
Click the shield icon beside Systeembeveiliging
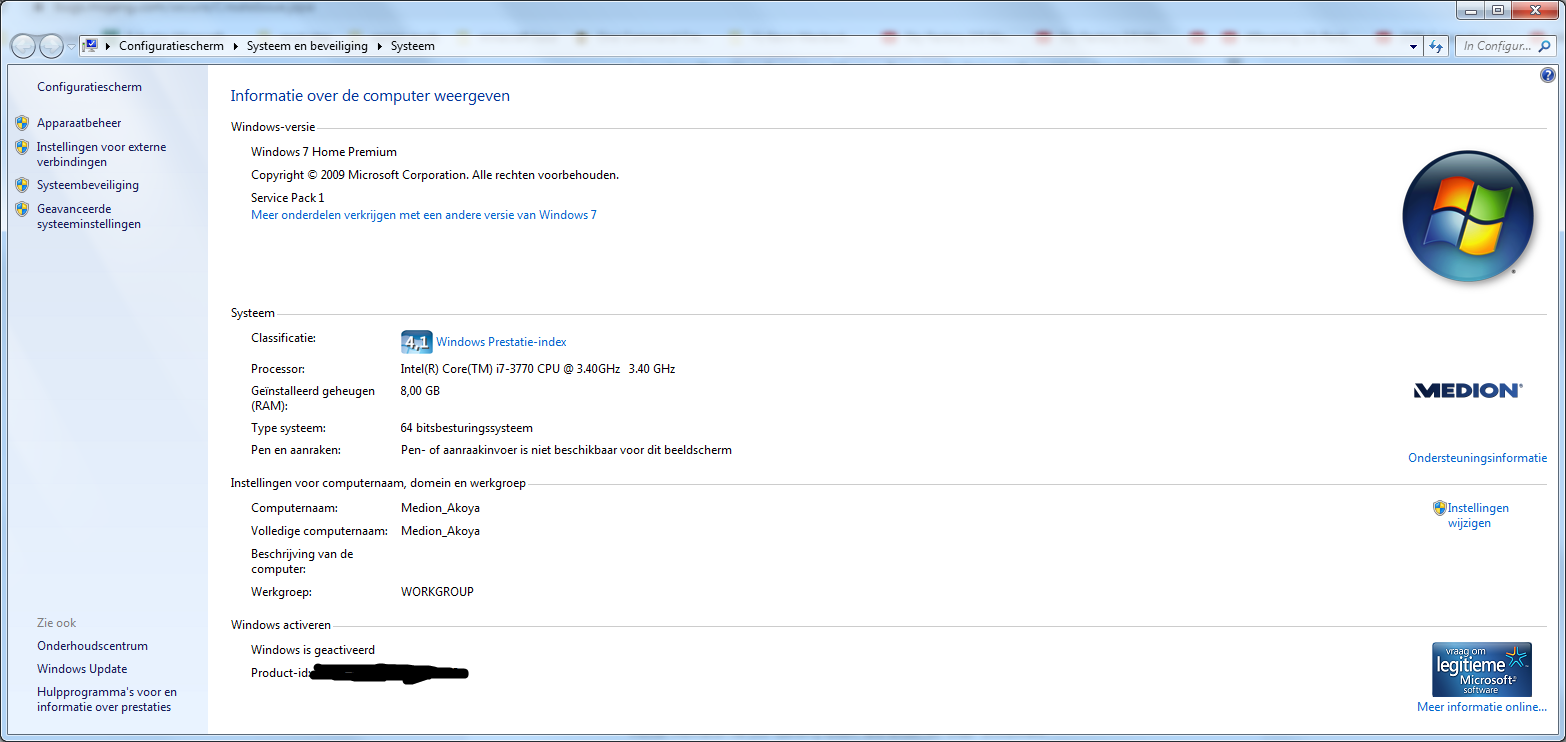pos(22,185)
